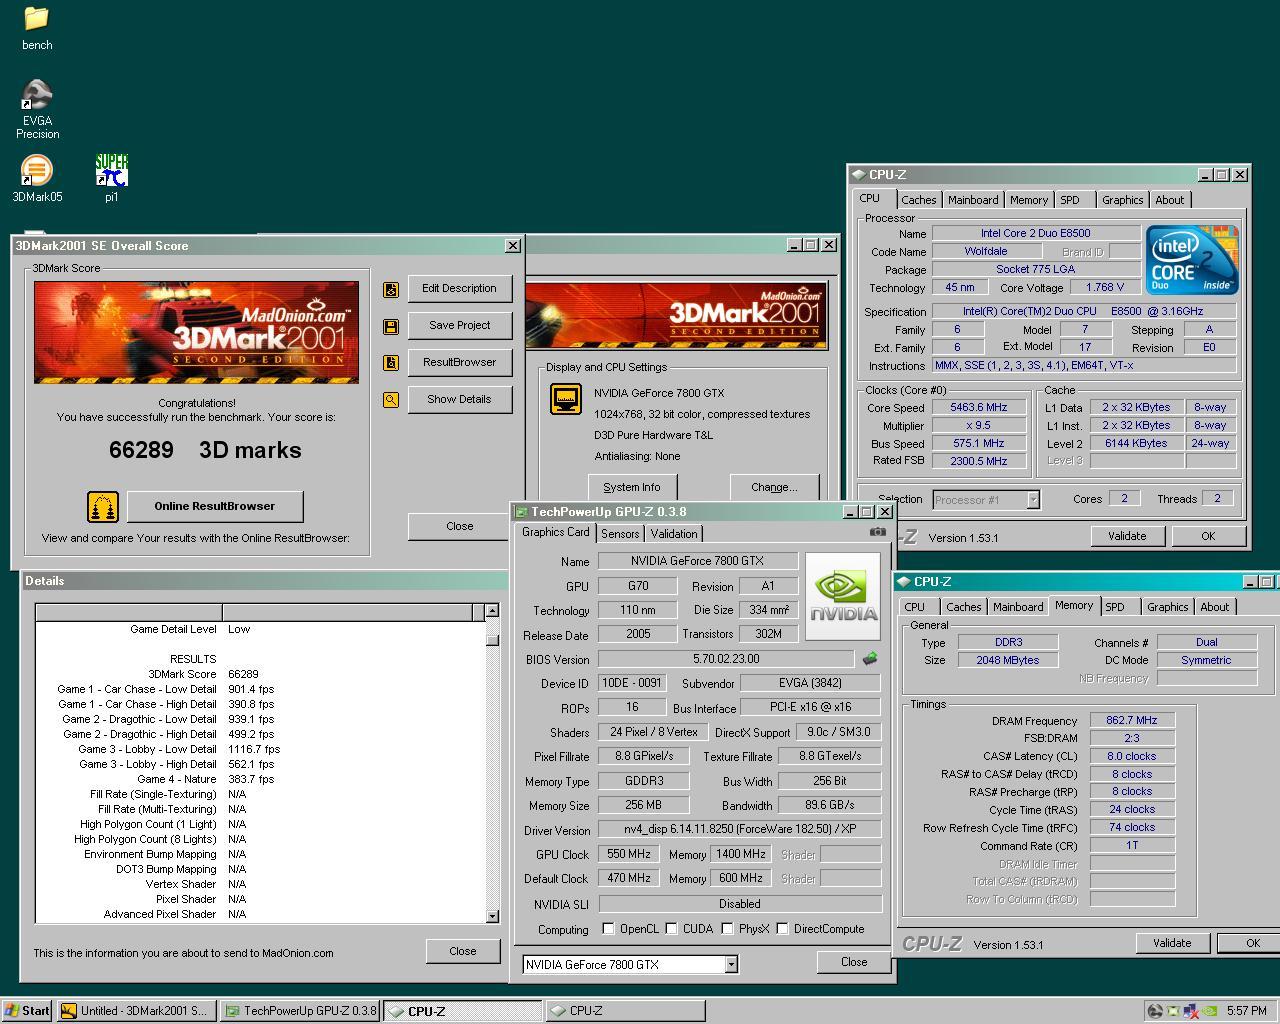Click the Start button
The image size is (1280, 1024).
[27, 1011]
